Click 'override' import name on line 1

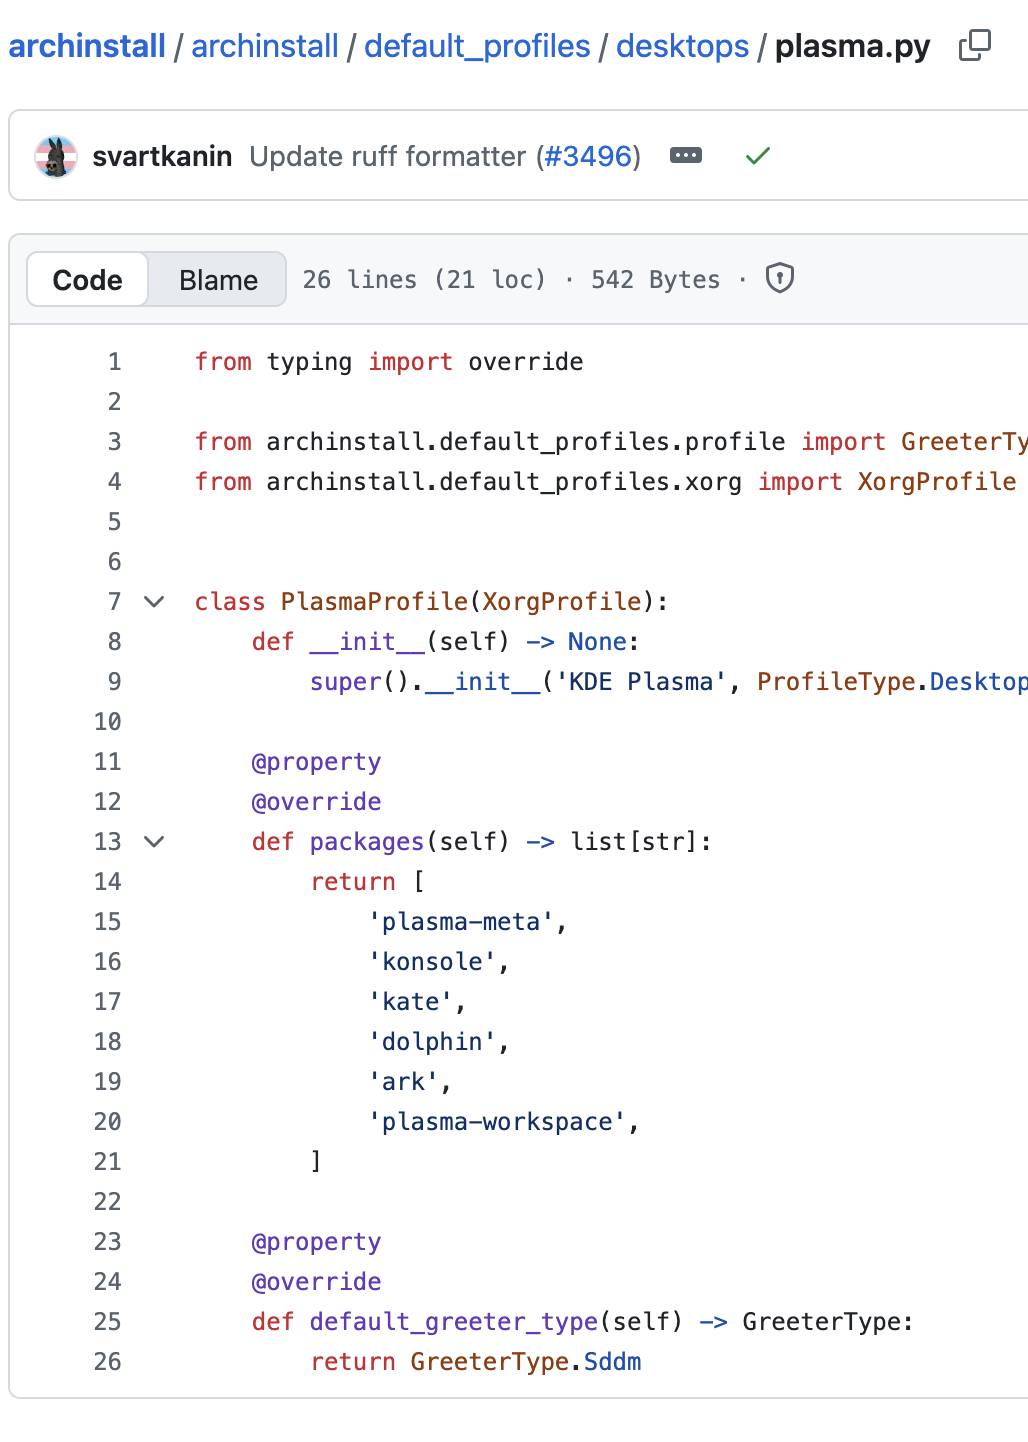(x=526, y=362)
